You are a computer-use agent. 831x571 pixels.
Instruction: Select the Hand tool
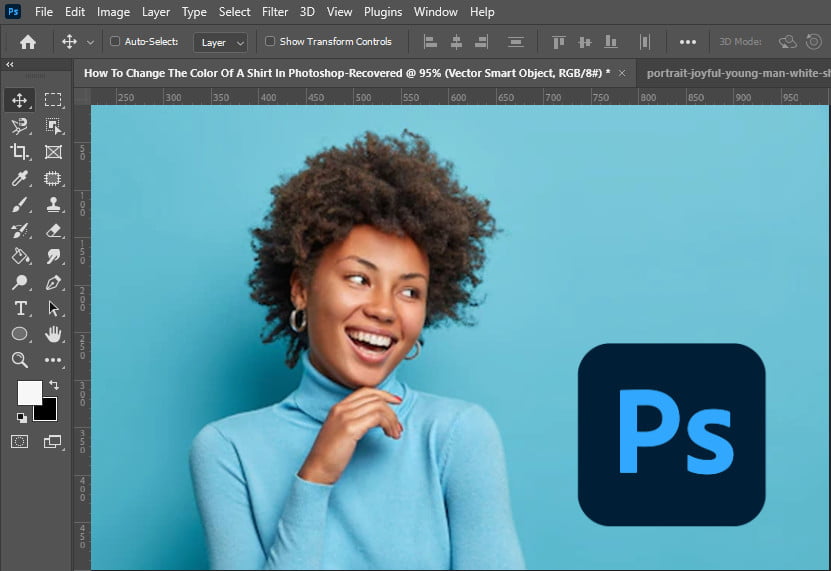point(52,334)
